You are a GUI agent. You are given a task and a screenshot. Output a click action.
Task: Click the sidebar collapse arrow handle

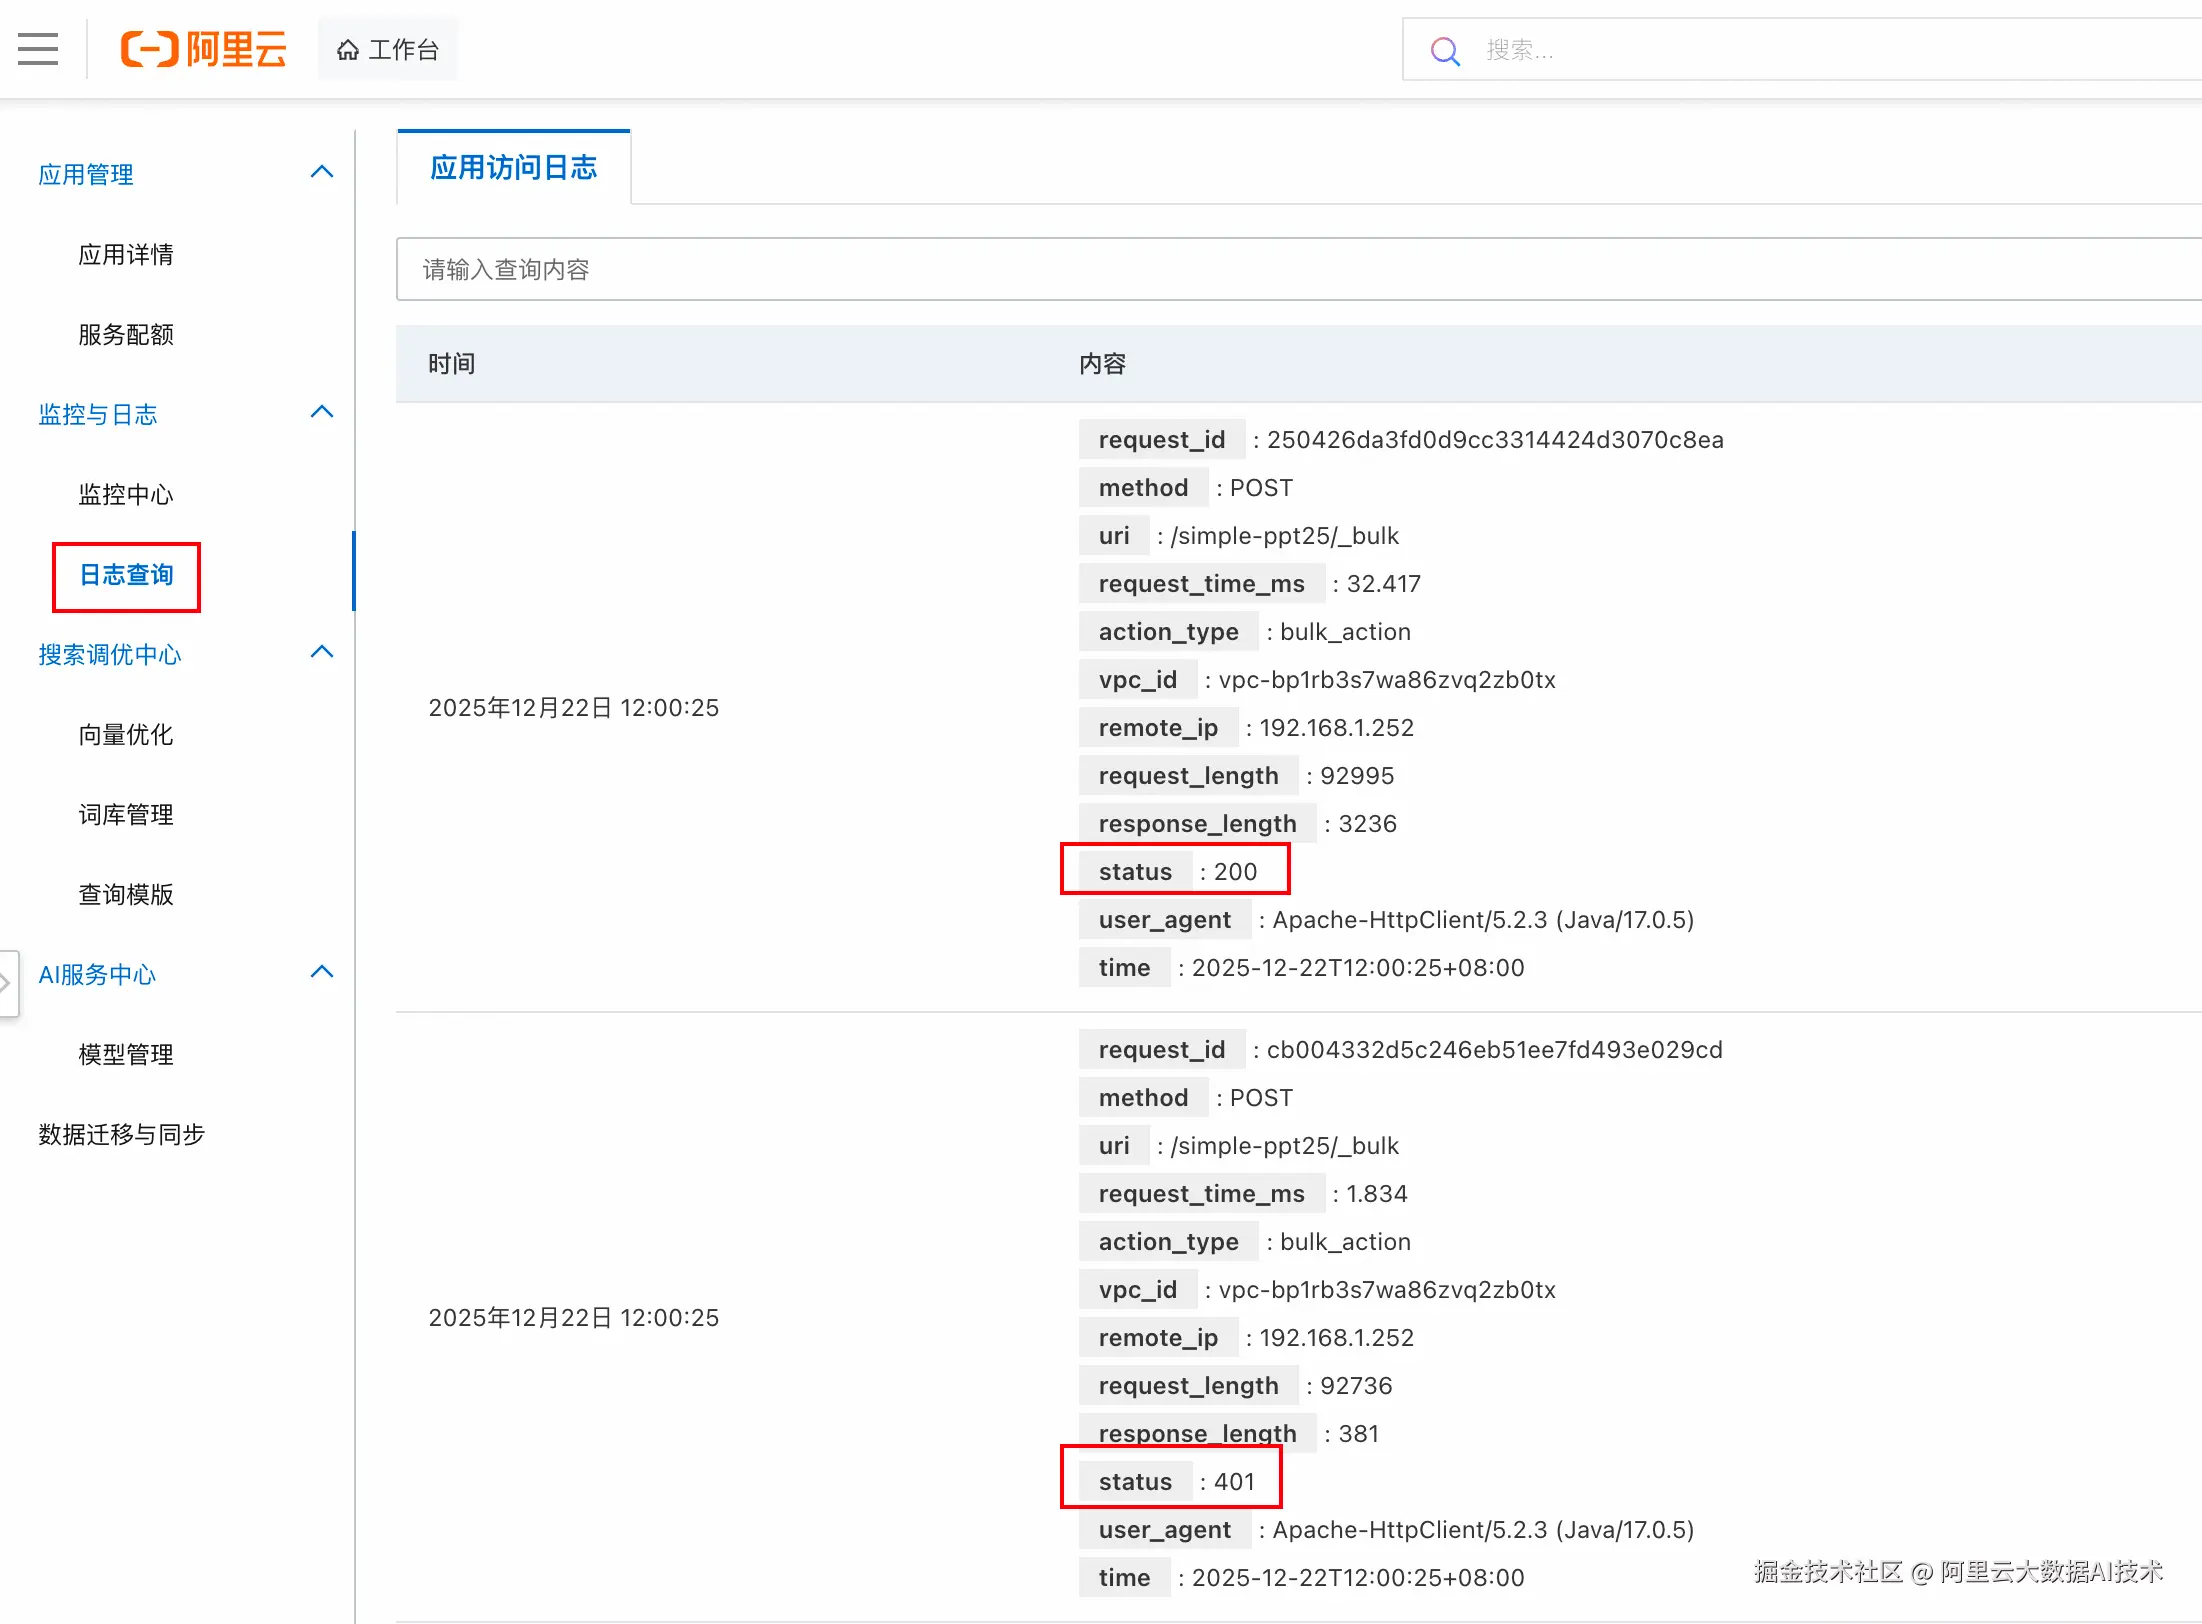tap(7, 983)
